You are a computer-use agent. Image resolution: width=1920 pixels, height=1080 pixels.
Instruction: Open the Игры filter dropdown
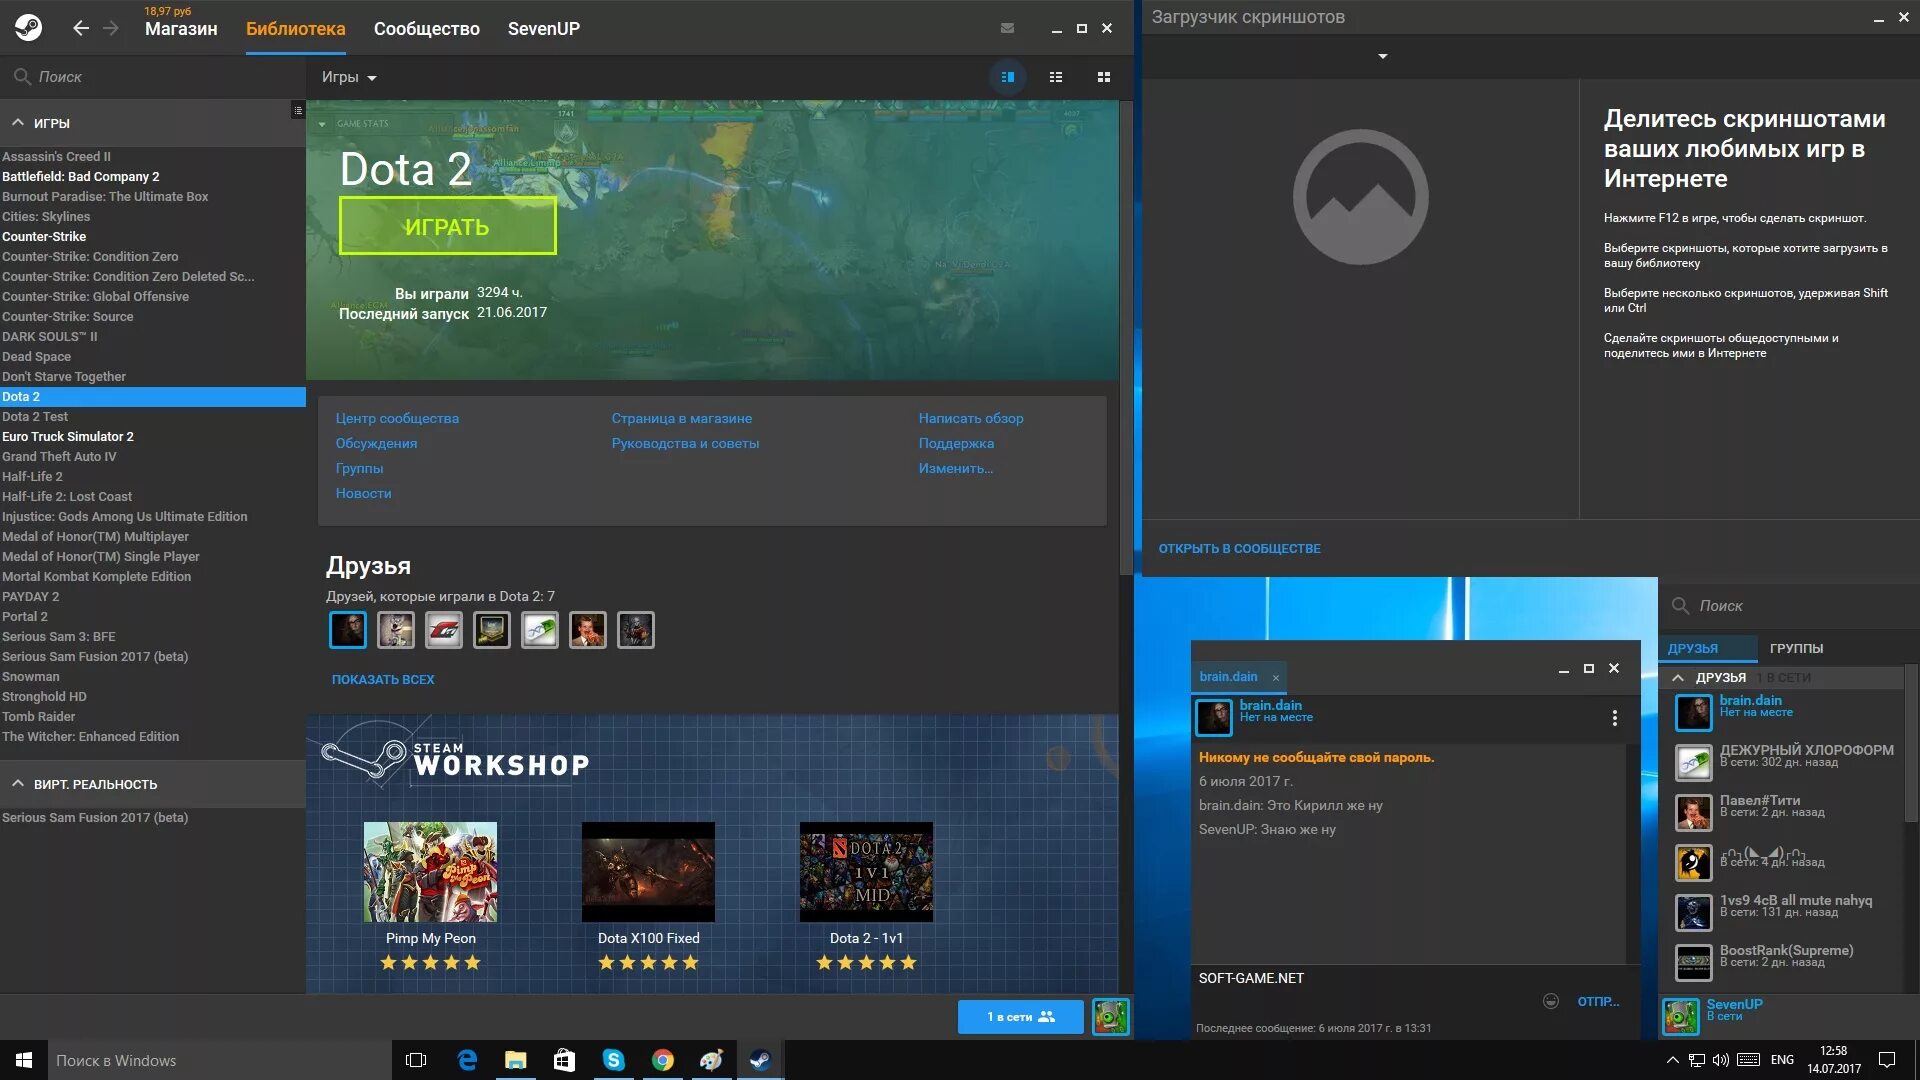point(349,77)
